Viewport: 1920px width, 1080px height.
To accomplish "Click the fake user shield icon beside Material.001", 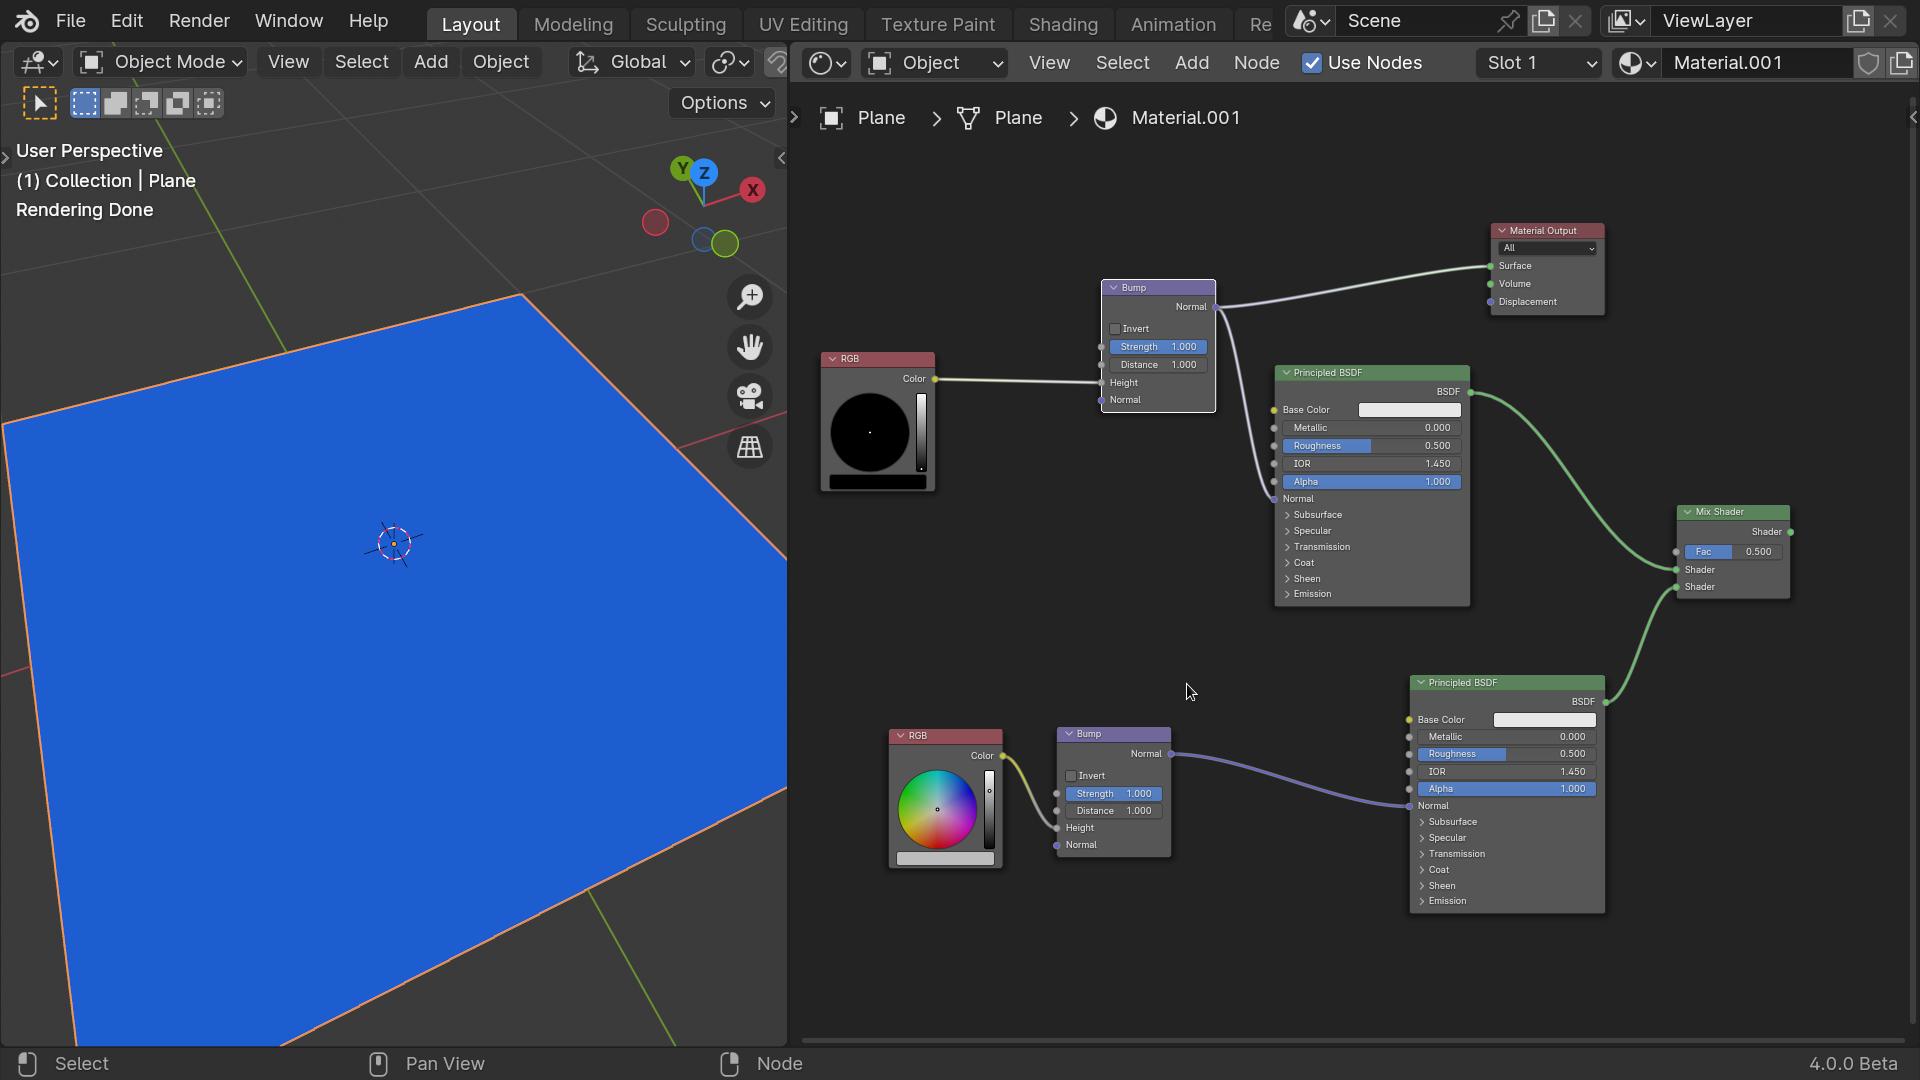I will (1868, 62).
